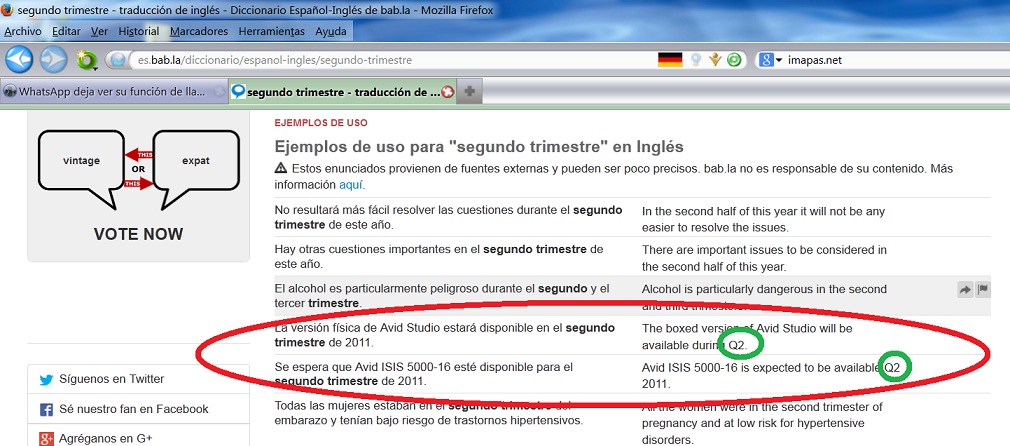Open a new tab with the plus button
The width and height of the screenshot is (1010, 446).
tap(469, 91)
